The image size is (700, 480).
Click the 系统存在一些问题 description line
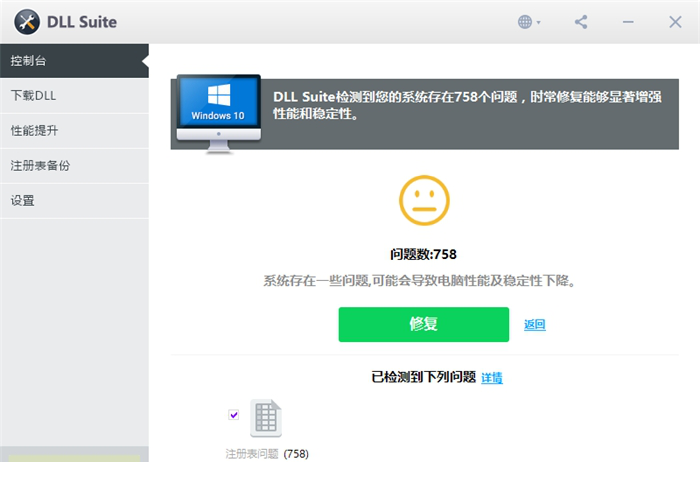(419, 281)
